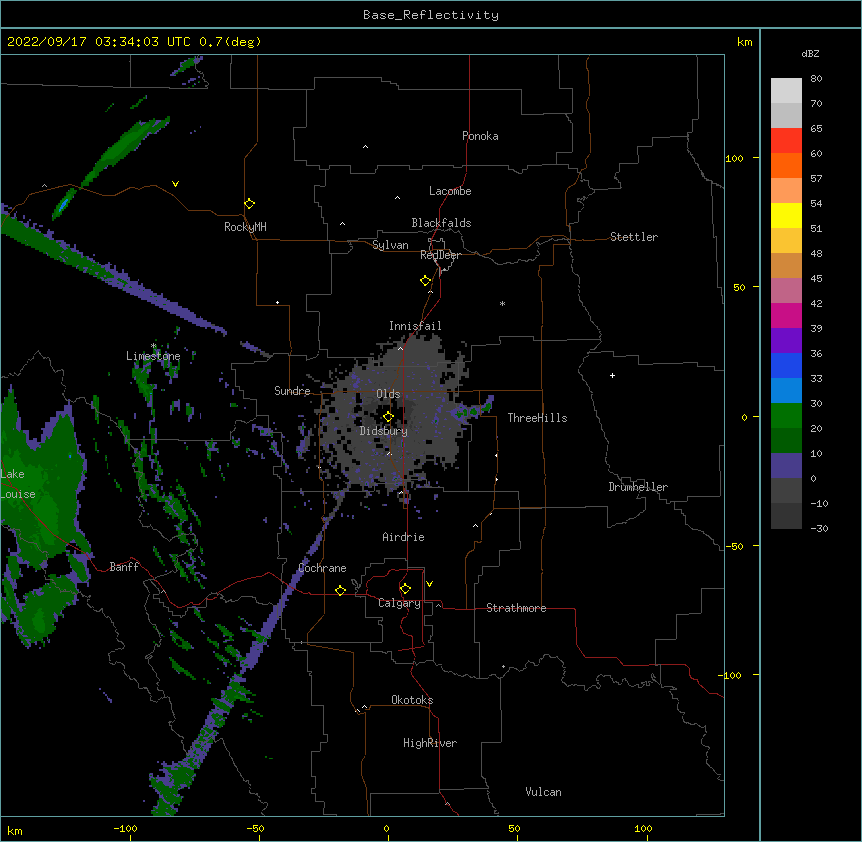Click the yellow marker south of RedDeer
This screenshot has height=842, width=862.
(x=426, y=281)
